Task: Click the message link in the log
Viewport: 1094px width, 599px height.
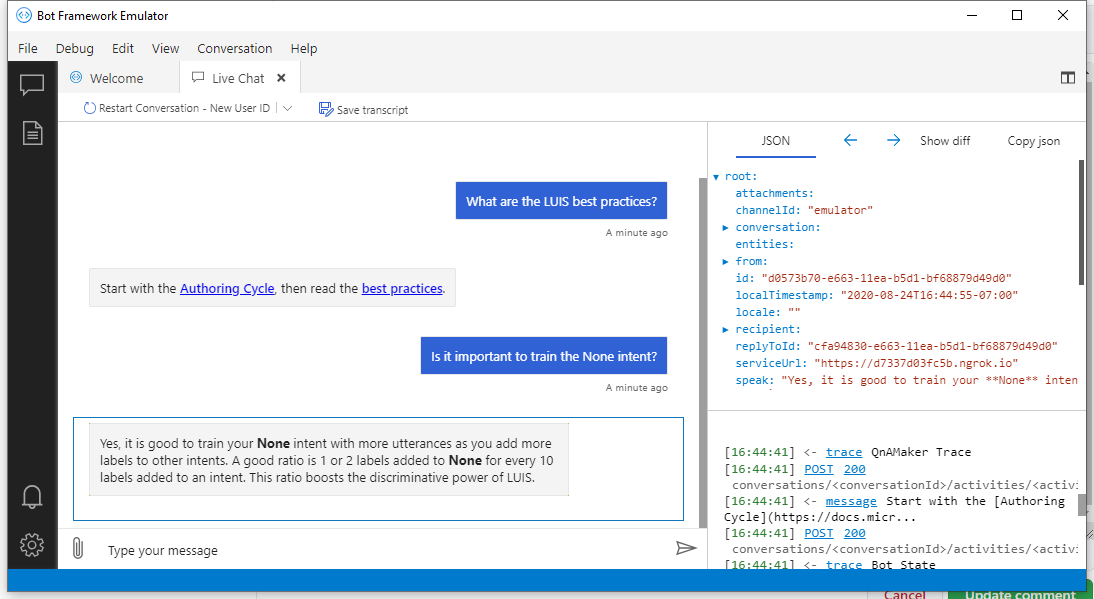Action: click(x=851, y=501)
